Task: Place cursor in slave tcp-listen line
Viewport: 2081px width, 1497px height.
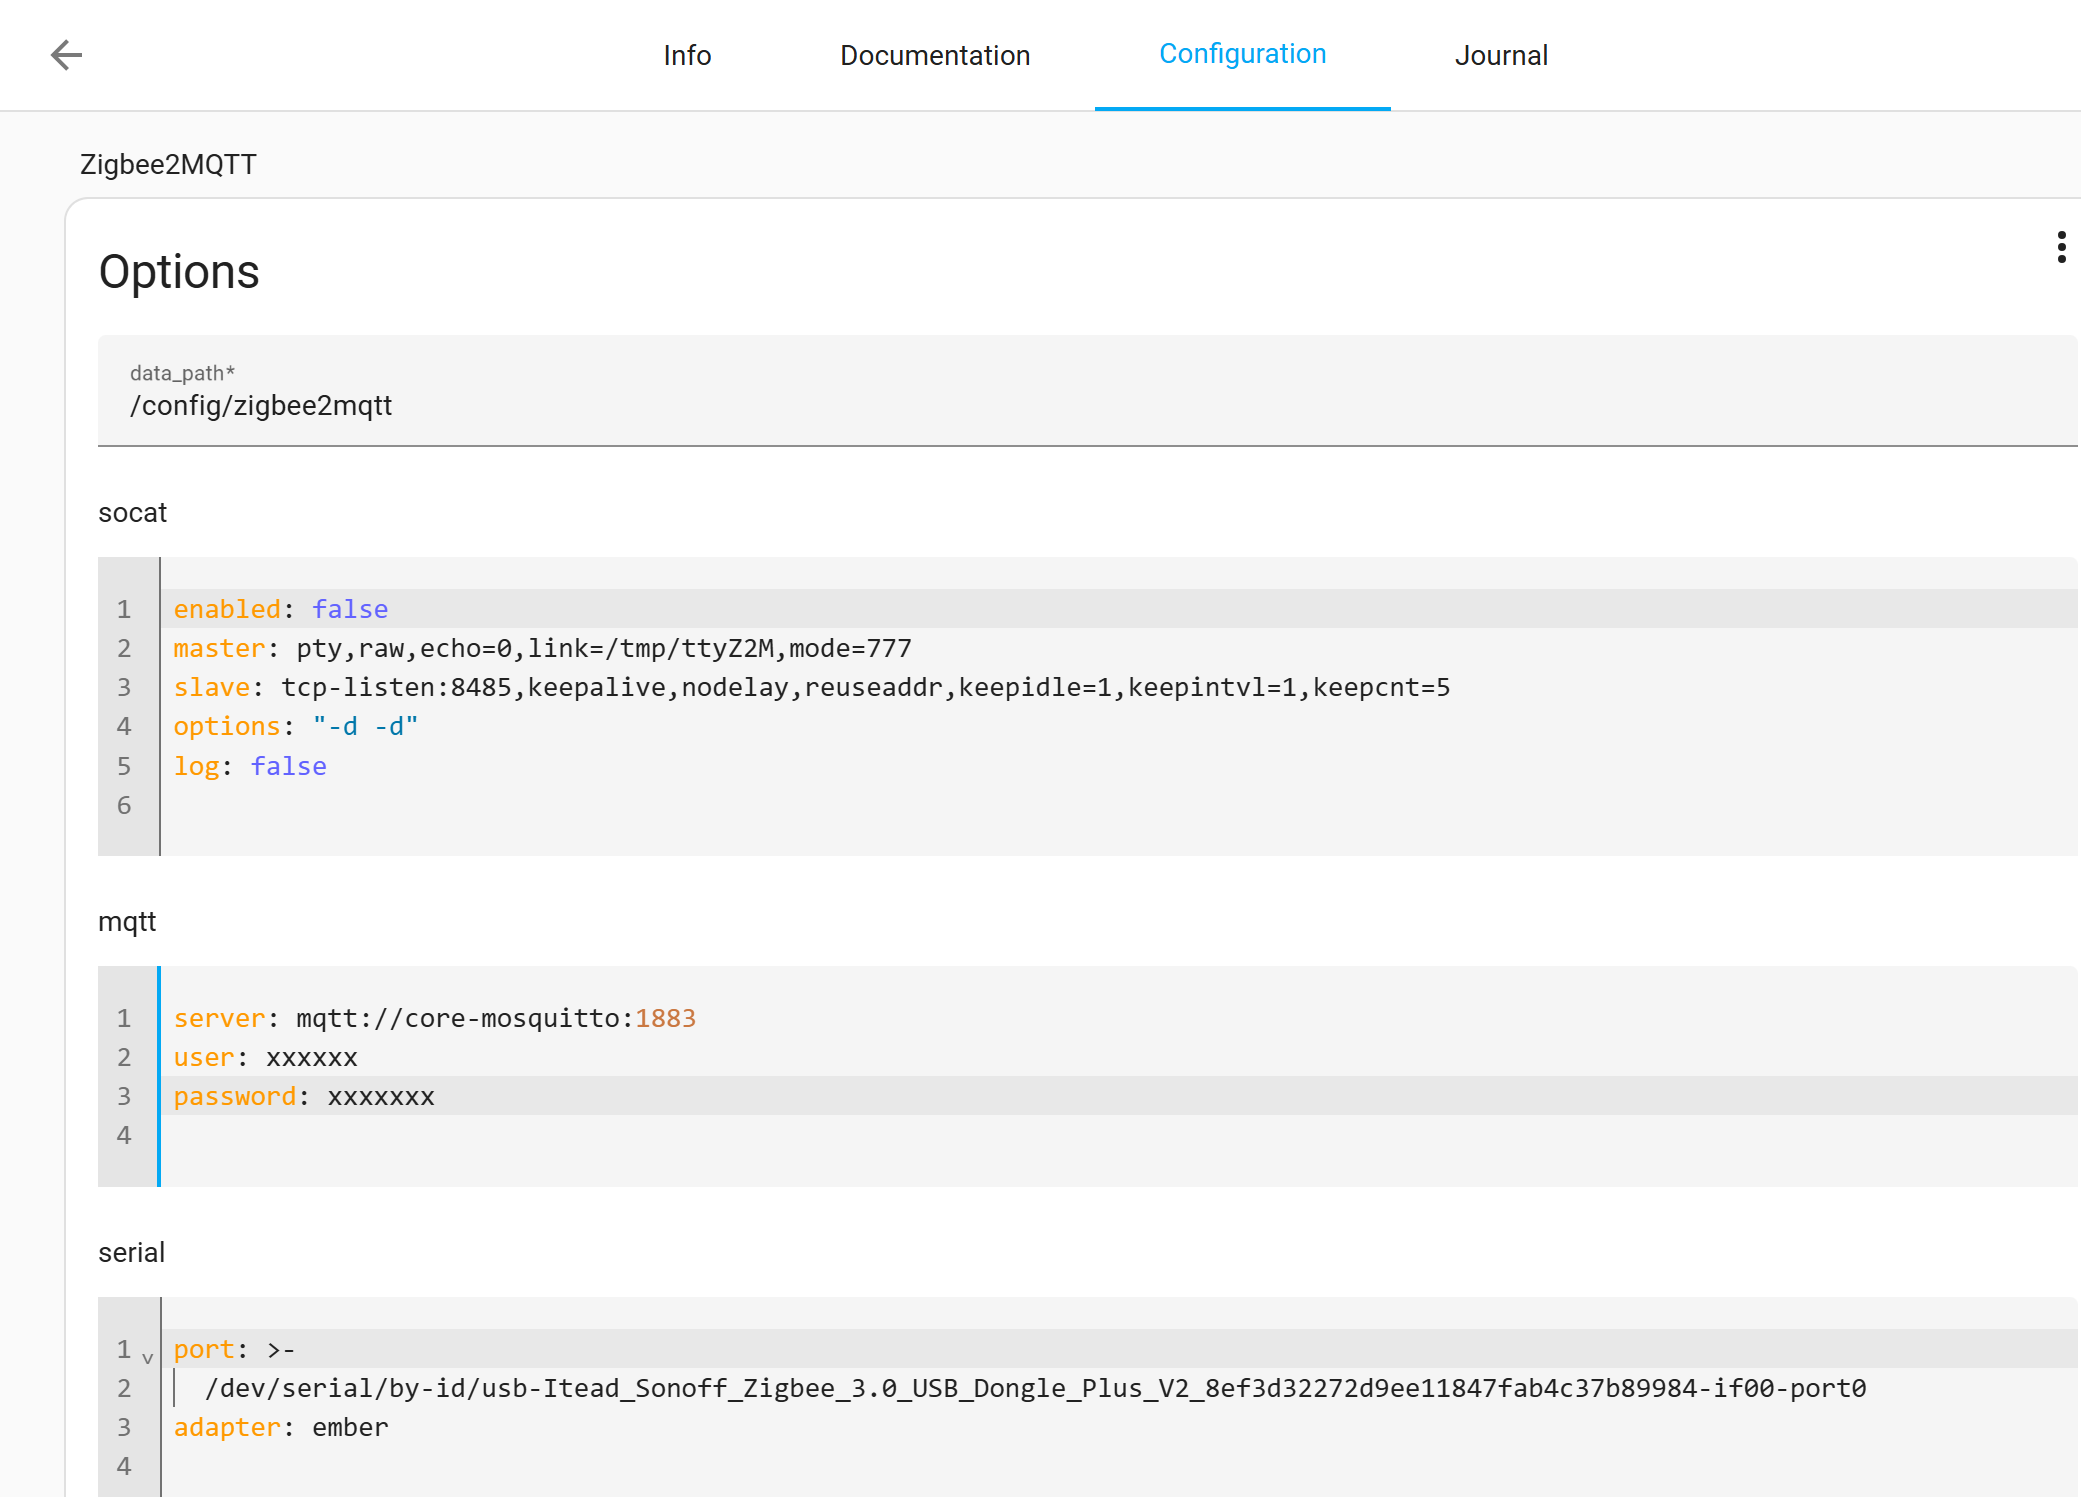Action: pos(1120,687)
